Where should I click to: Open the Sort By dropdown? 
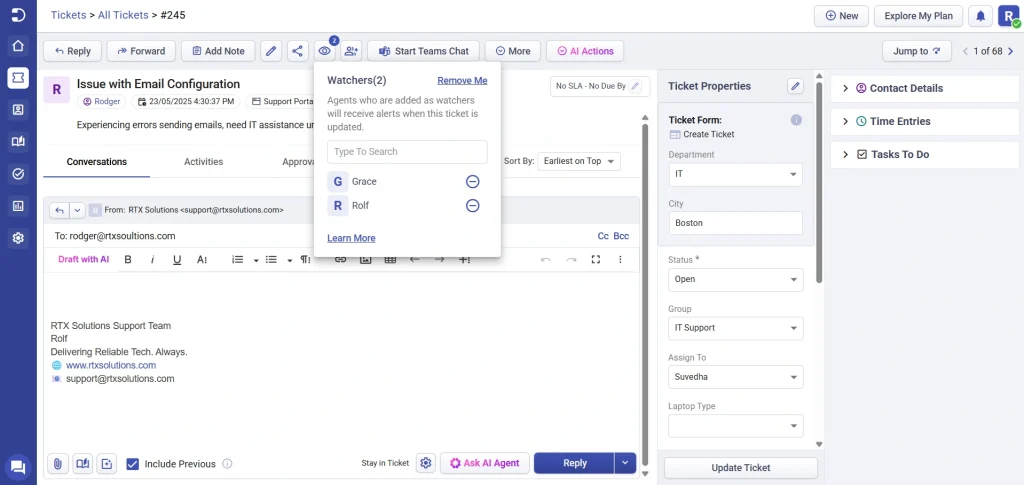pyautogui.click(x=579, y=161)
